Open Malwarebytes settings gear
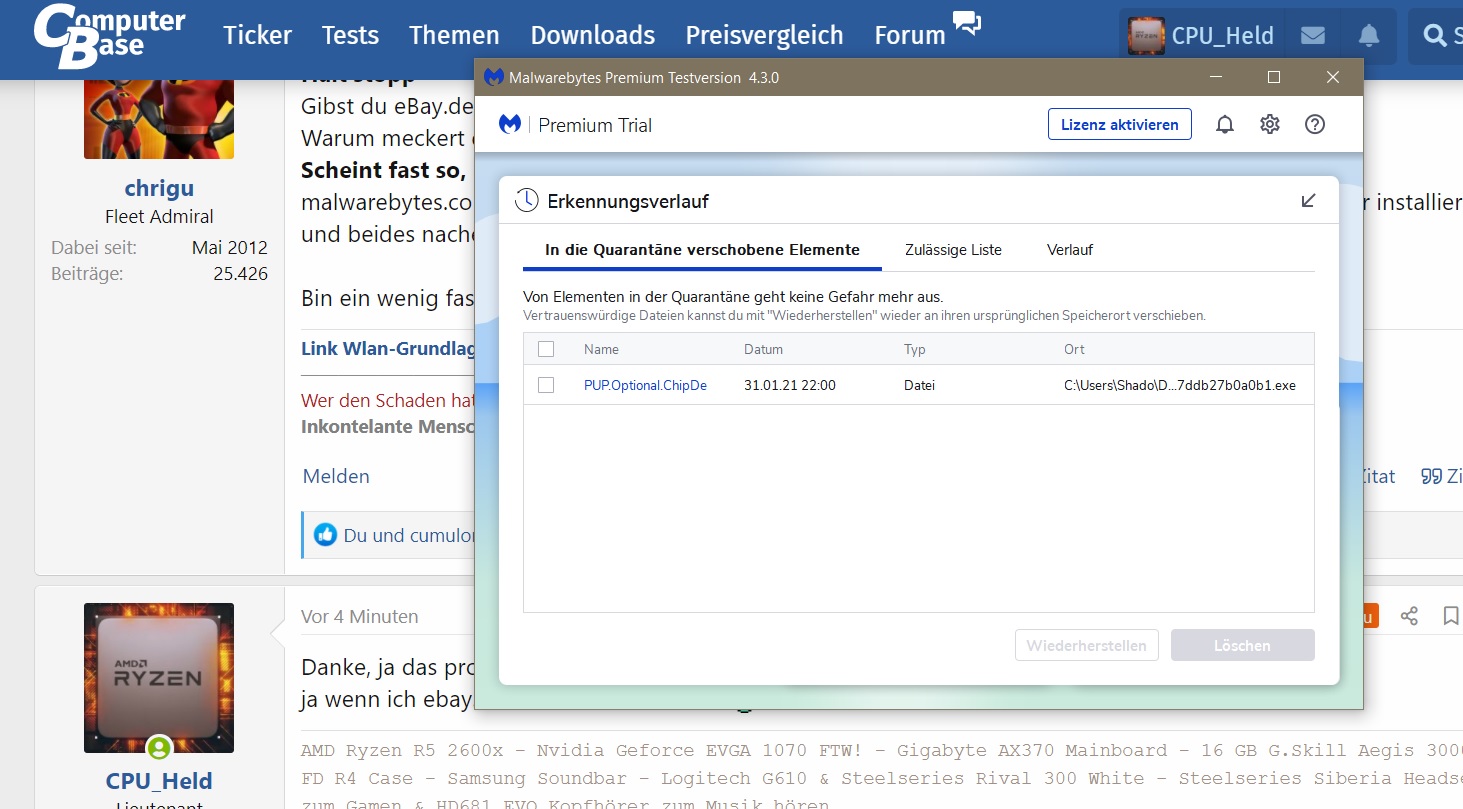 pyautogui.click(x=1270, y=124)
